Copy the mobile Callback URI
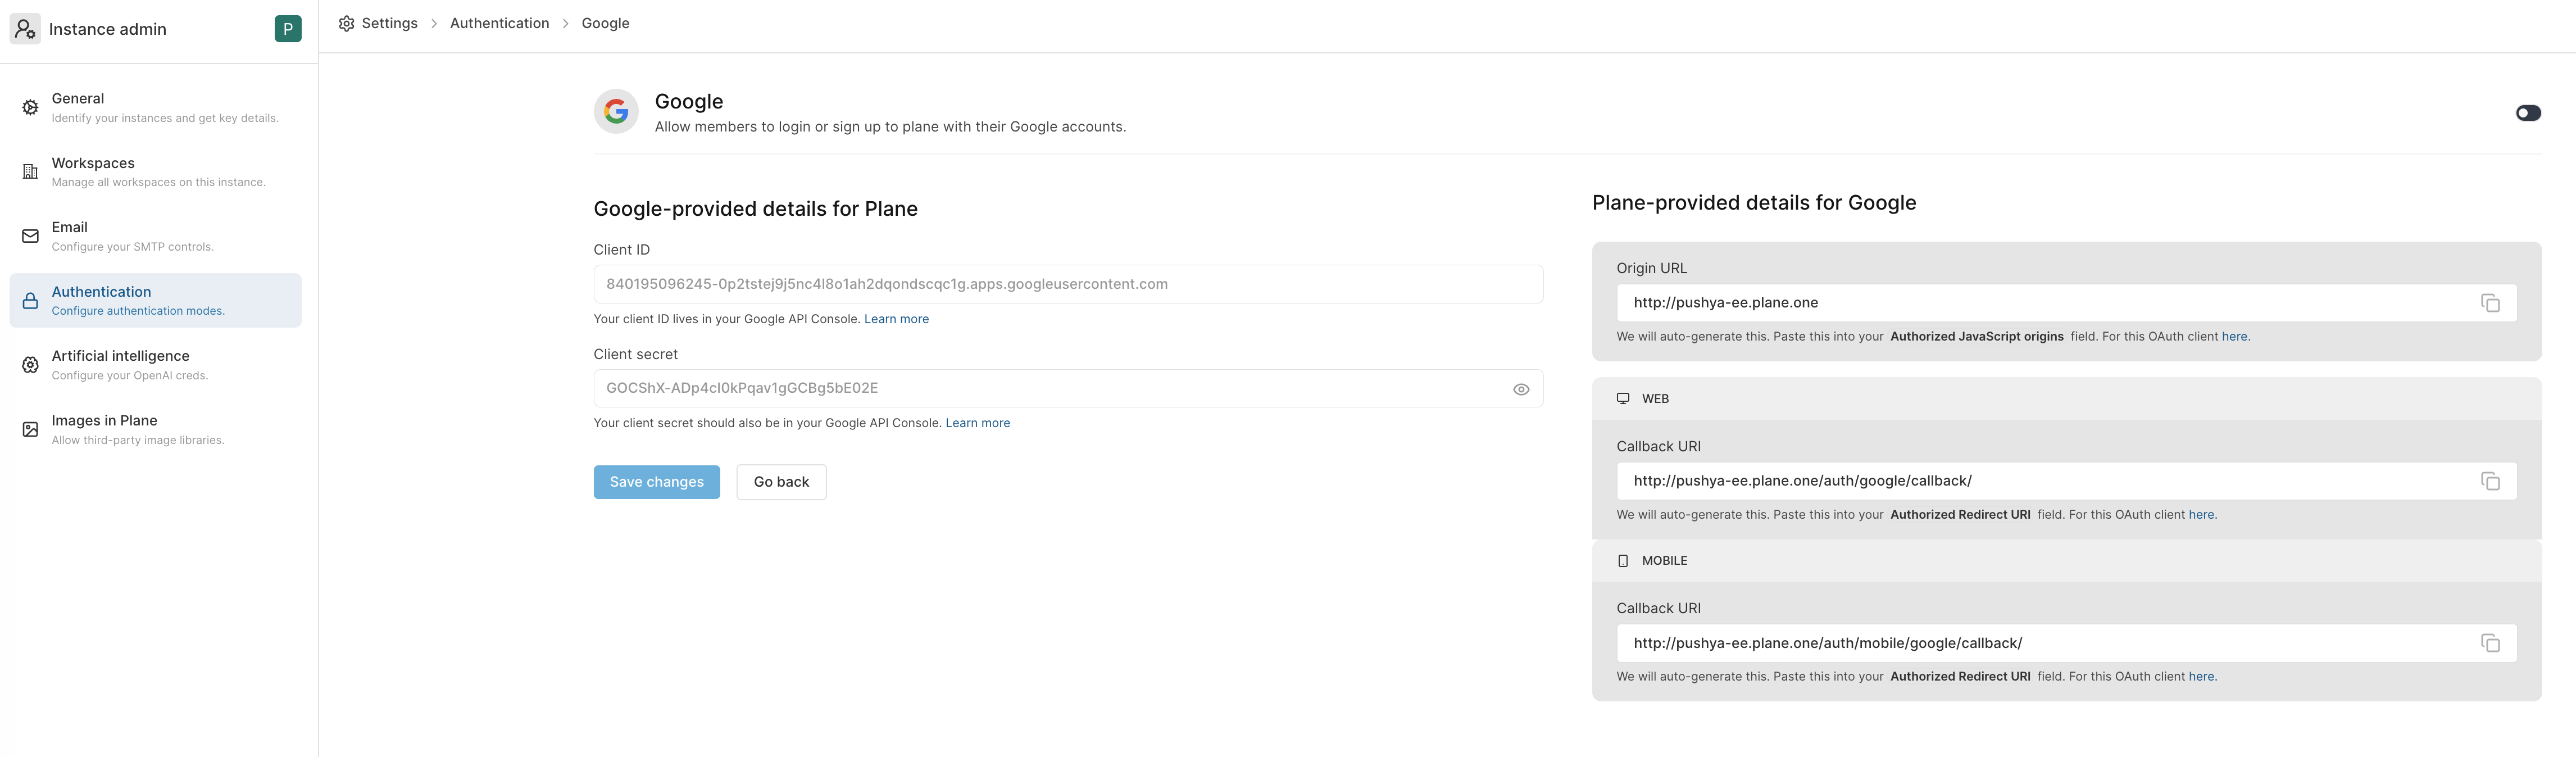The width and height of the screenshot is (2576, 757). [2491, 643]
